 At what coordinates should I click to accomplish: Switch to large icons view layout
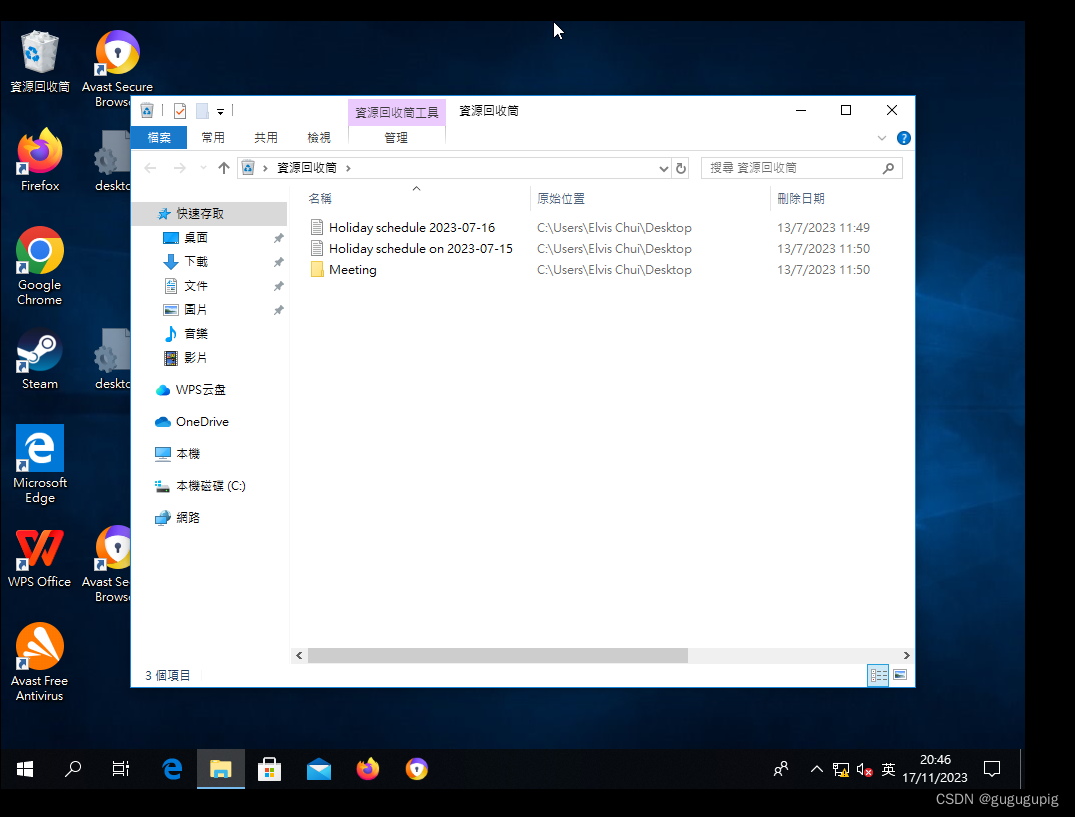tap(900, 676)
